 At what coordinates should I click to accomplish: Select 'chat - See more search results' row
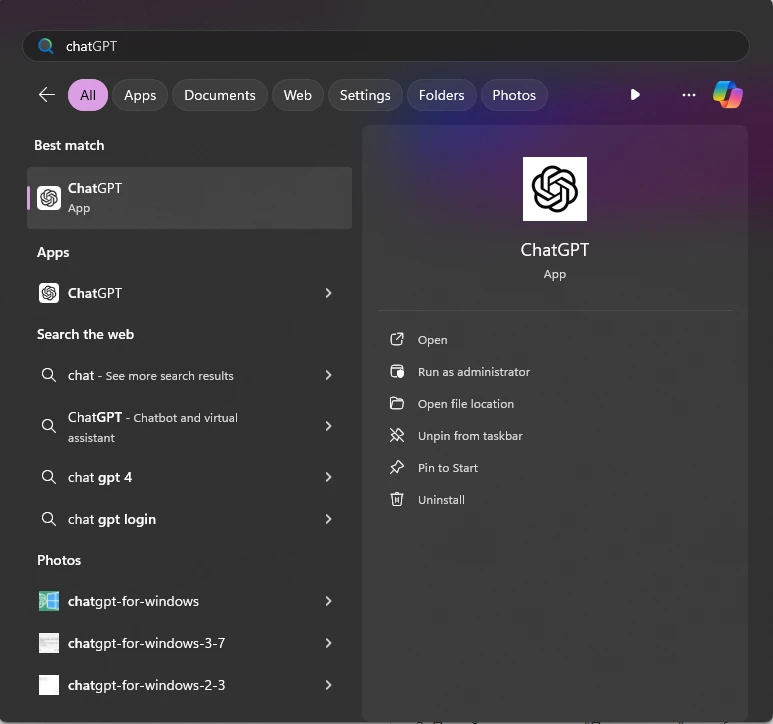[x=189, y=375]
